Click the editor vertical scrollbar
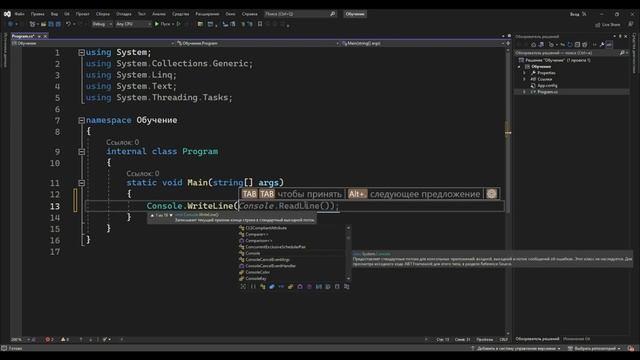 pos(508,192)
